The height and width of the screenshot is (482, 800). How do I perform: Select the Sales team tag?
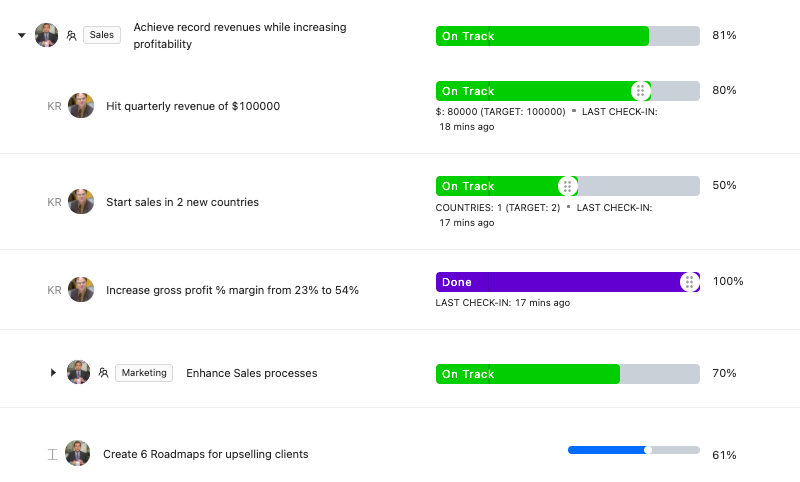102,35
